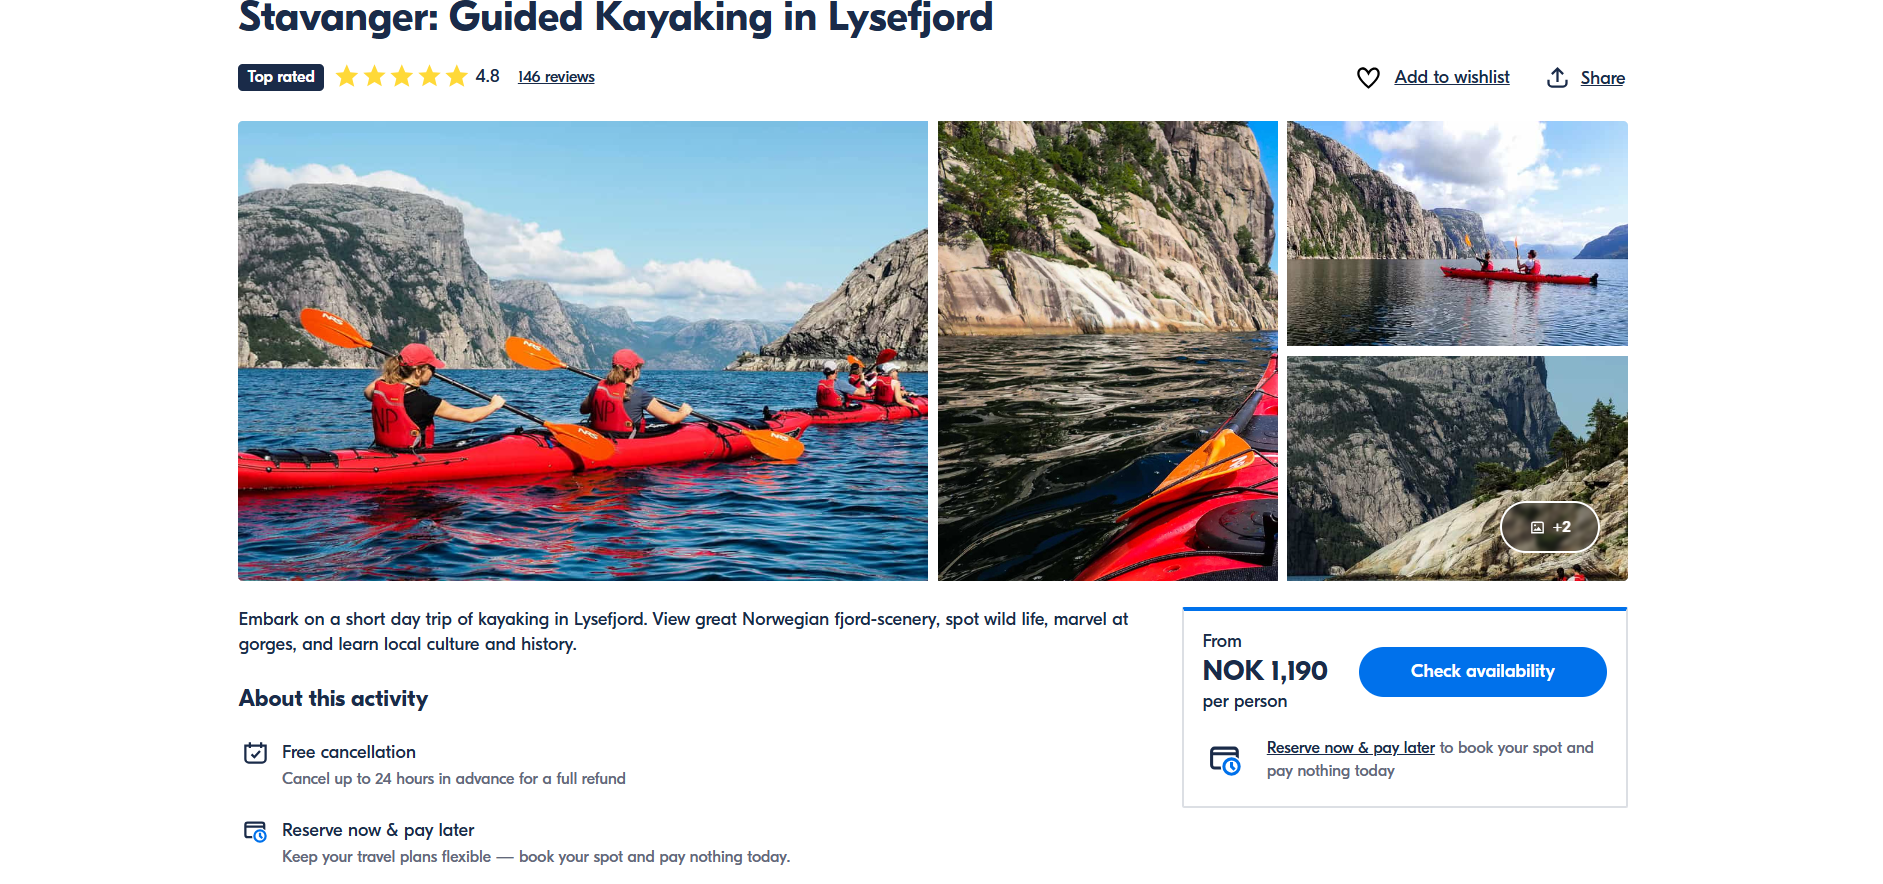Expand the About this activity section

tap(333, 698)
